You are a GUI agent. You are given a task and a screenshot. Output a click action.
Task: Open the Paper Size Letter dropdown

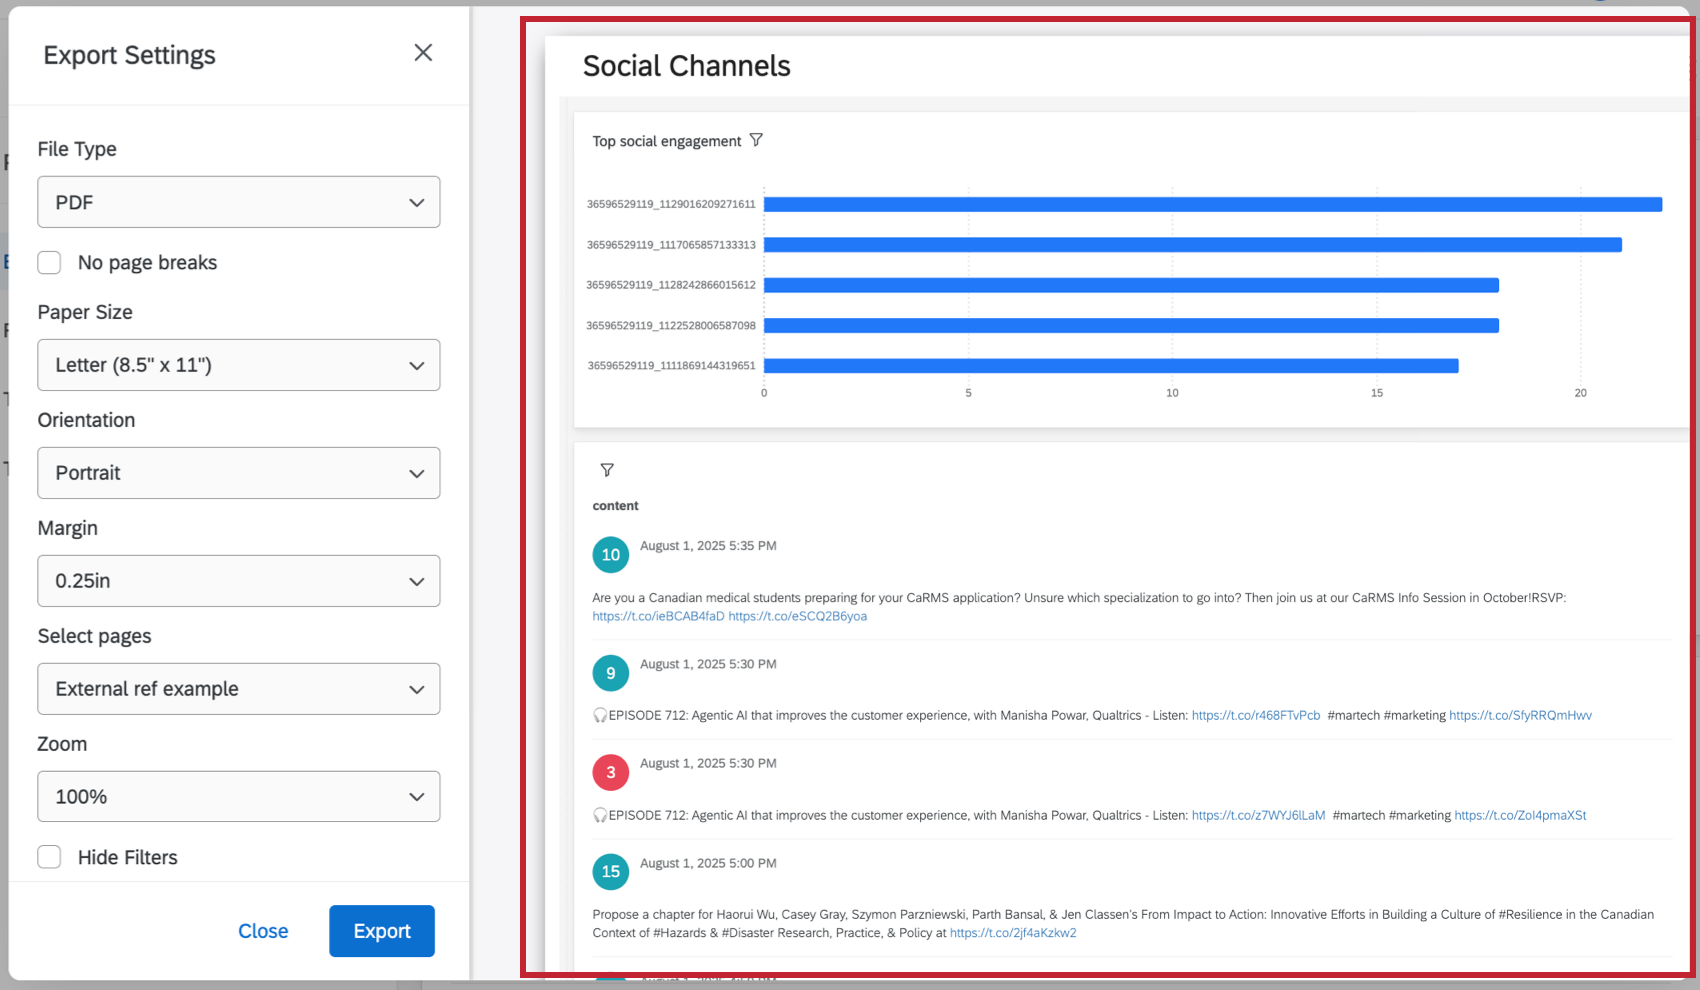239,365
